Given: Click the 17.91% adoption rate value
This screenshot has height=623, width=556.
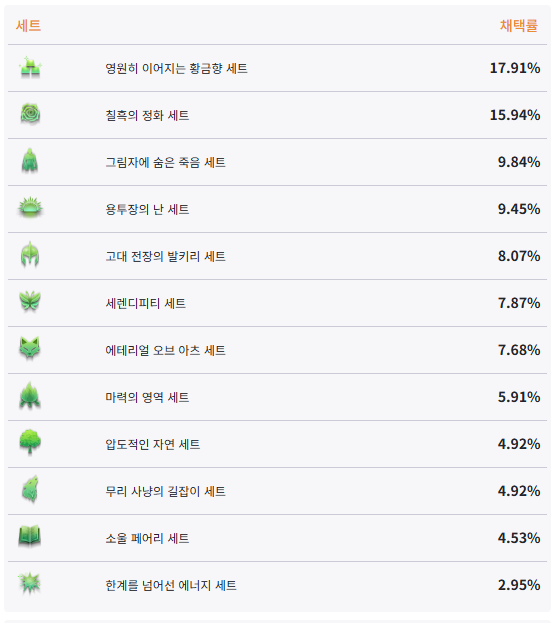Looking at the screenshot, I should [515, 68].
